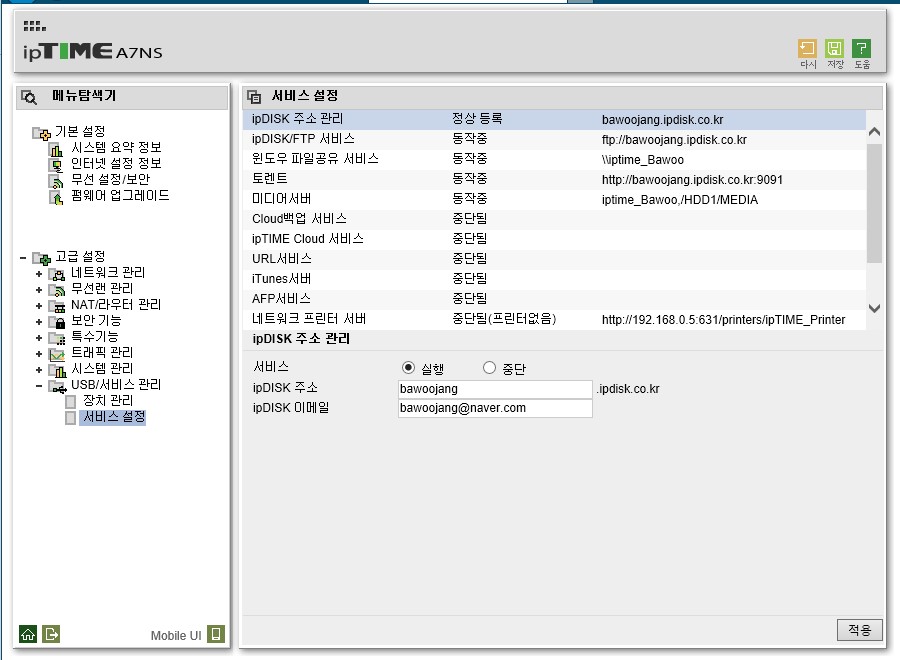This screenshot has height=660, width=900.
Task: Click the 기본 설정 folder icon
Action: tap(41, 133)
